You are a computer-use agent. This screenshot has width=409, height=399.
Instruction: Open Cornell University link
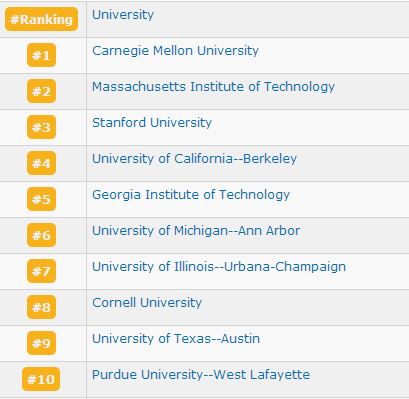point(147,303)
